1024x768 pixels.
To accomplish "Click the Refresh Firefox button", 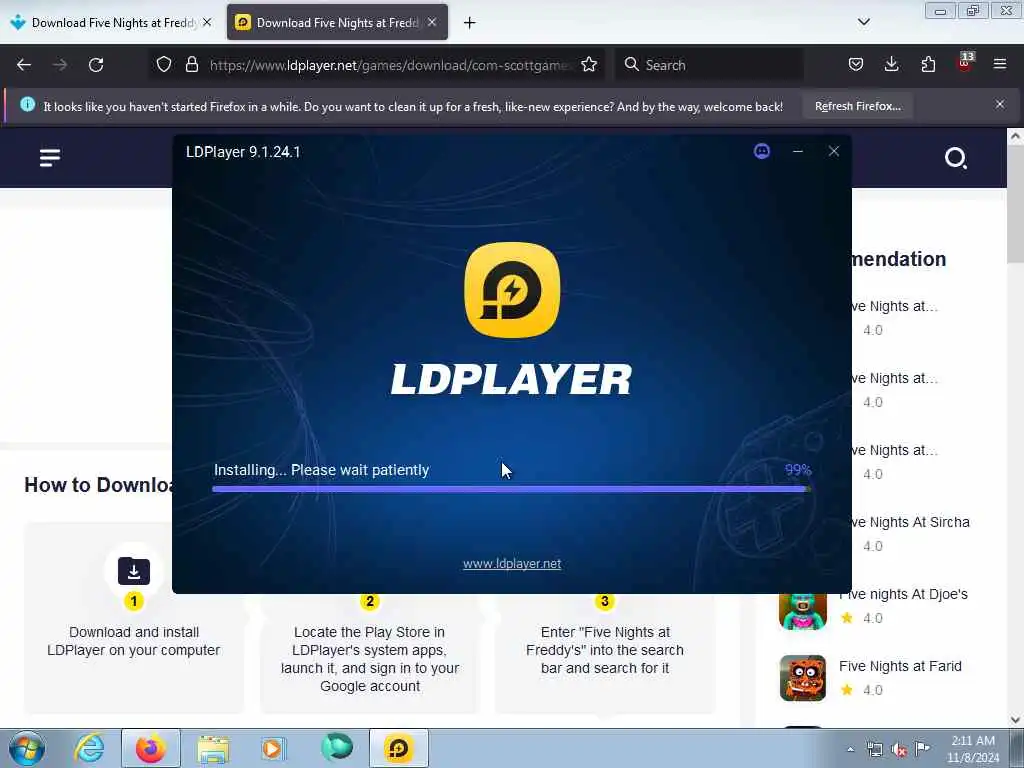I will 857,106.
